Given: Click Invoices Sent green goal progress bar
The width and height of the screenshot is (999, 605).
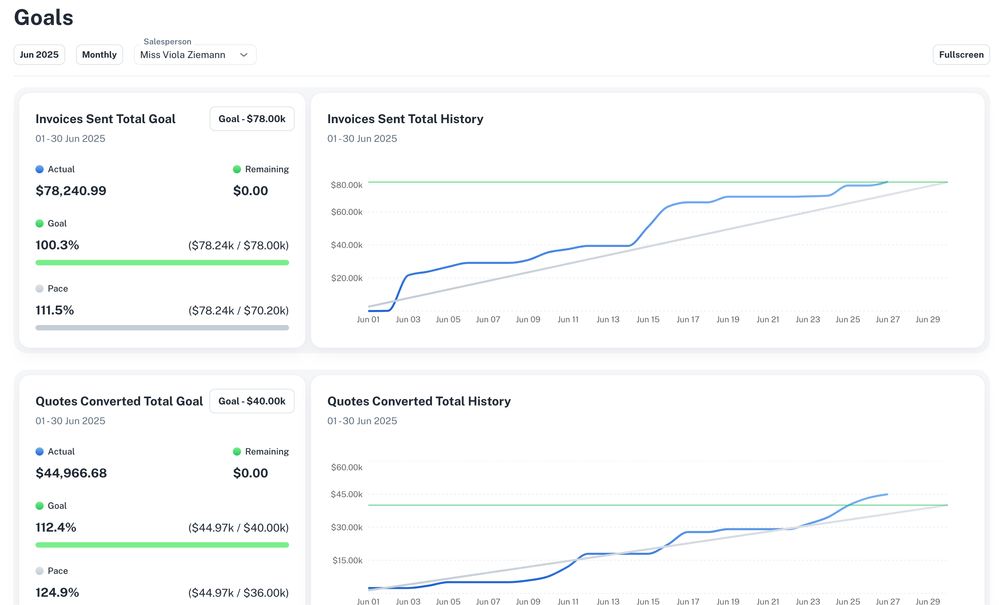Looking at the screenshot, I should click(x=162, y=263).
